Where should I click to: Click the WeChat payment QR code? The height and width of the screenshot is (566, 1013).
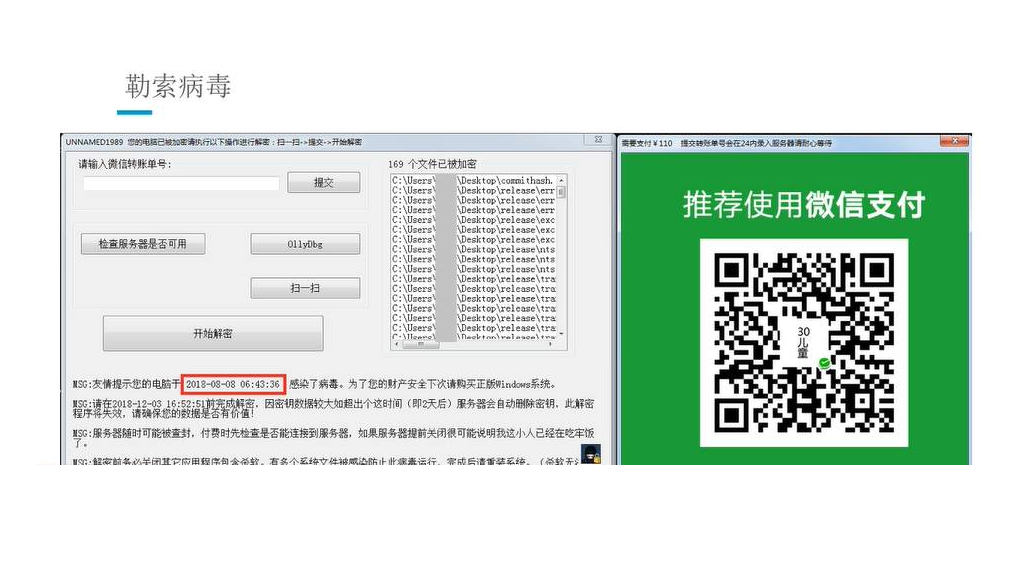tap(804, 342)
